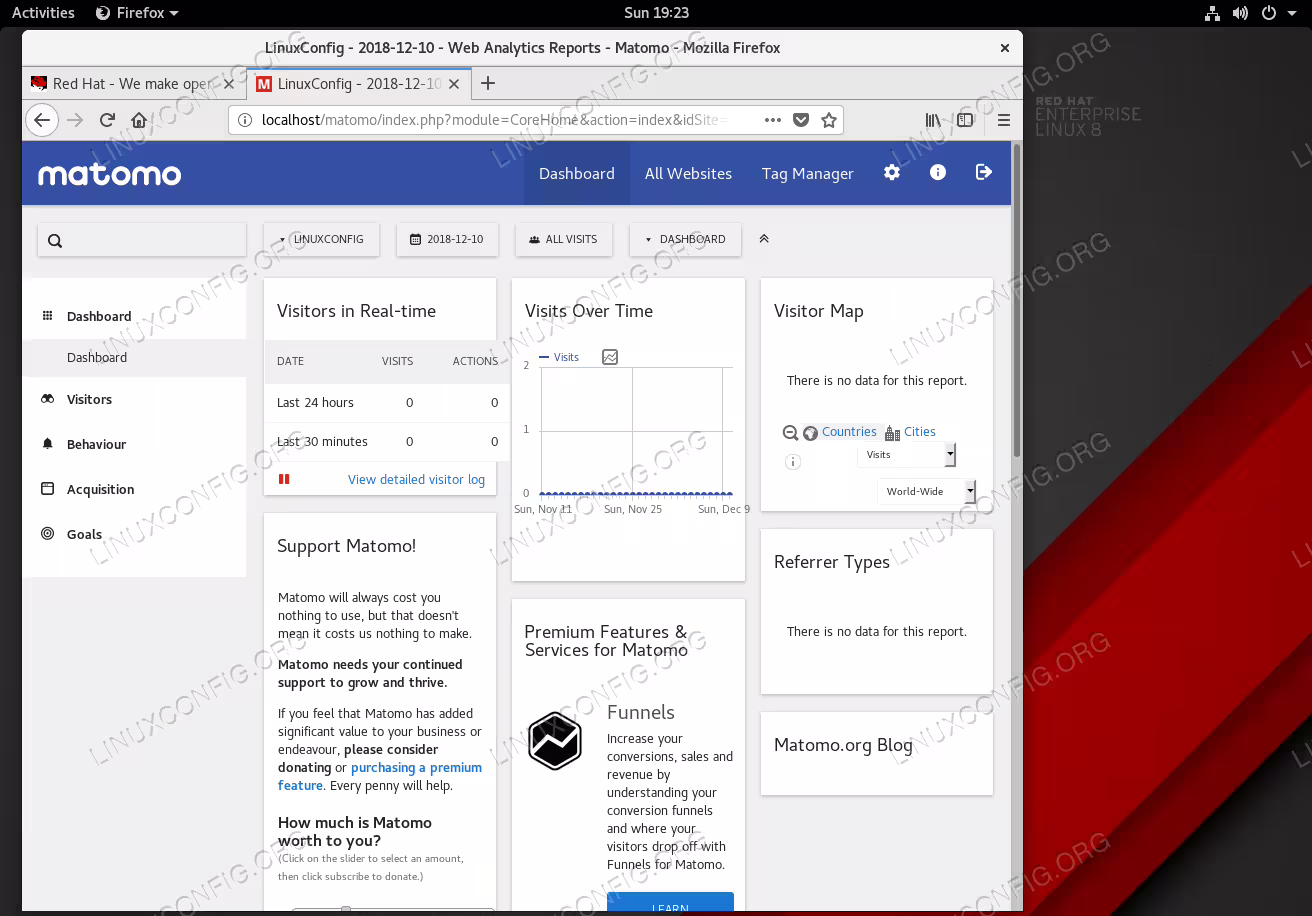Open the network status icon in system tray

[x=1212, y=13]
